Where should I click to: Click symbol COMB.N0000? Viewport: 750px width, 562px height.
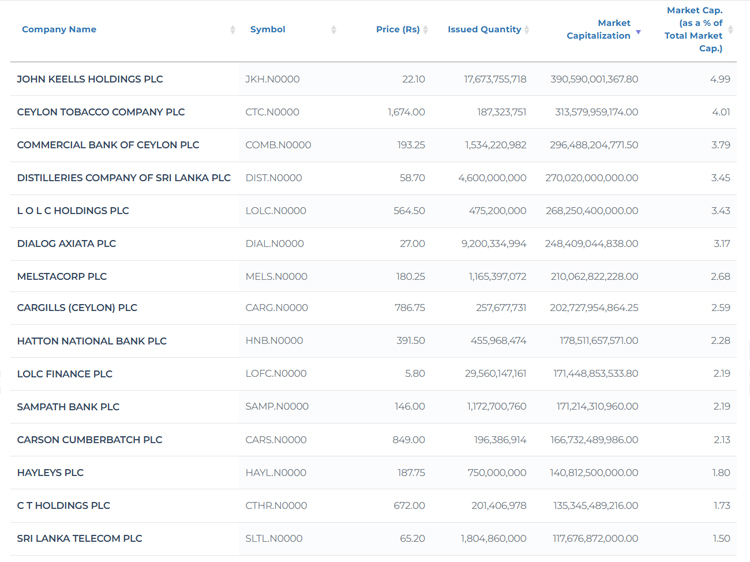coord(278,145)
